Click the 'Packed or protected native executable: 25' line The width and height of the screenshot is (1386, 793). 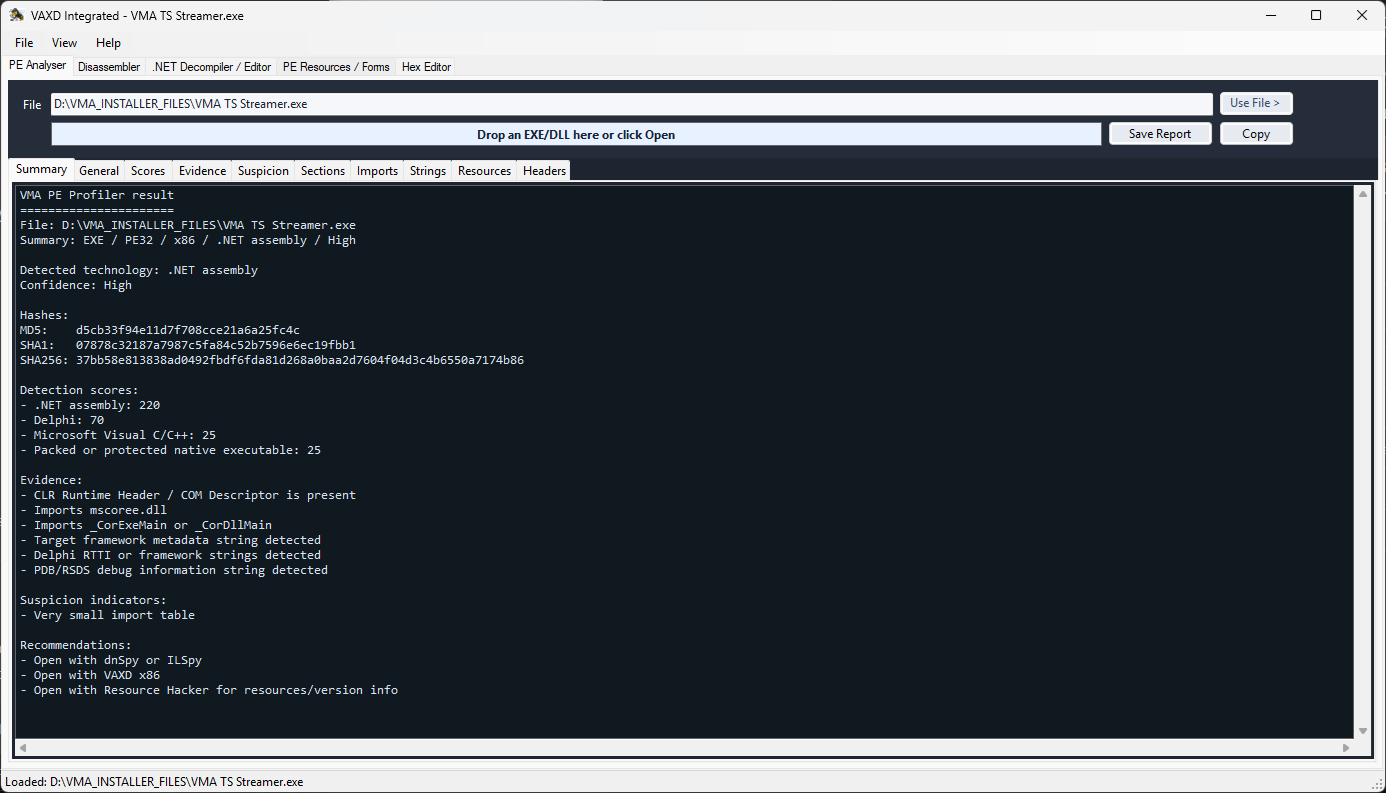(x=170, y=450)
